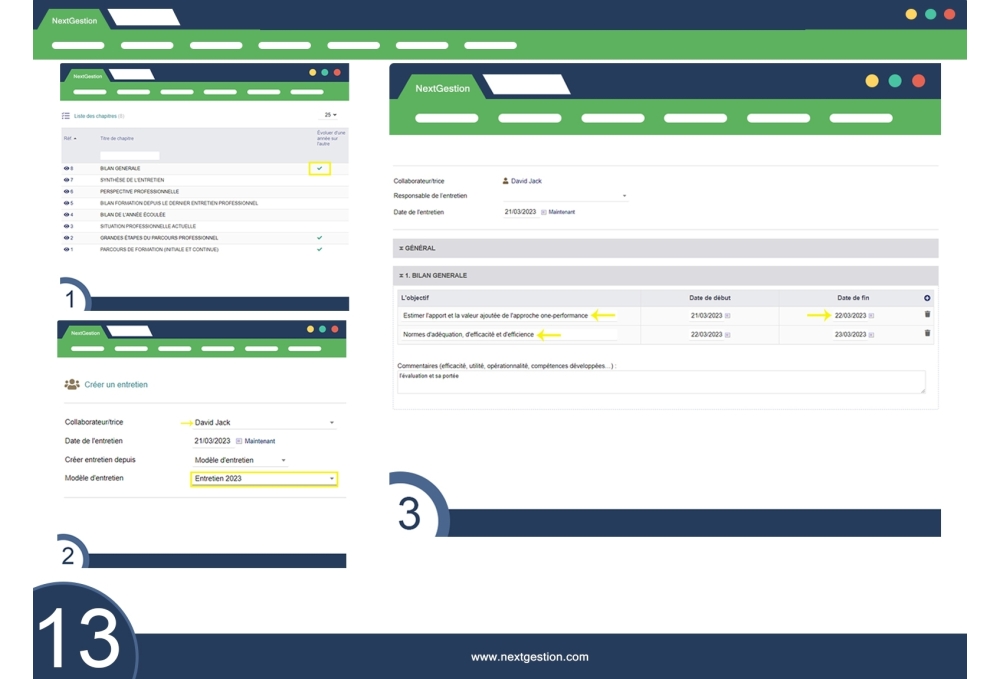1000x679 pixels.
Task: Open the Modèle d'entretien dropdown showing Entretien 2023
Action: pyautogui.click(x=264, y=479)
